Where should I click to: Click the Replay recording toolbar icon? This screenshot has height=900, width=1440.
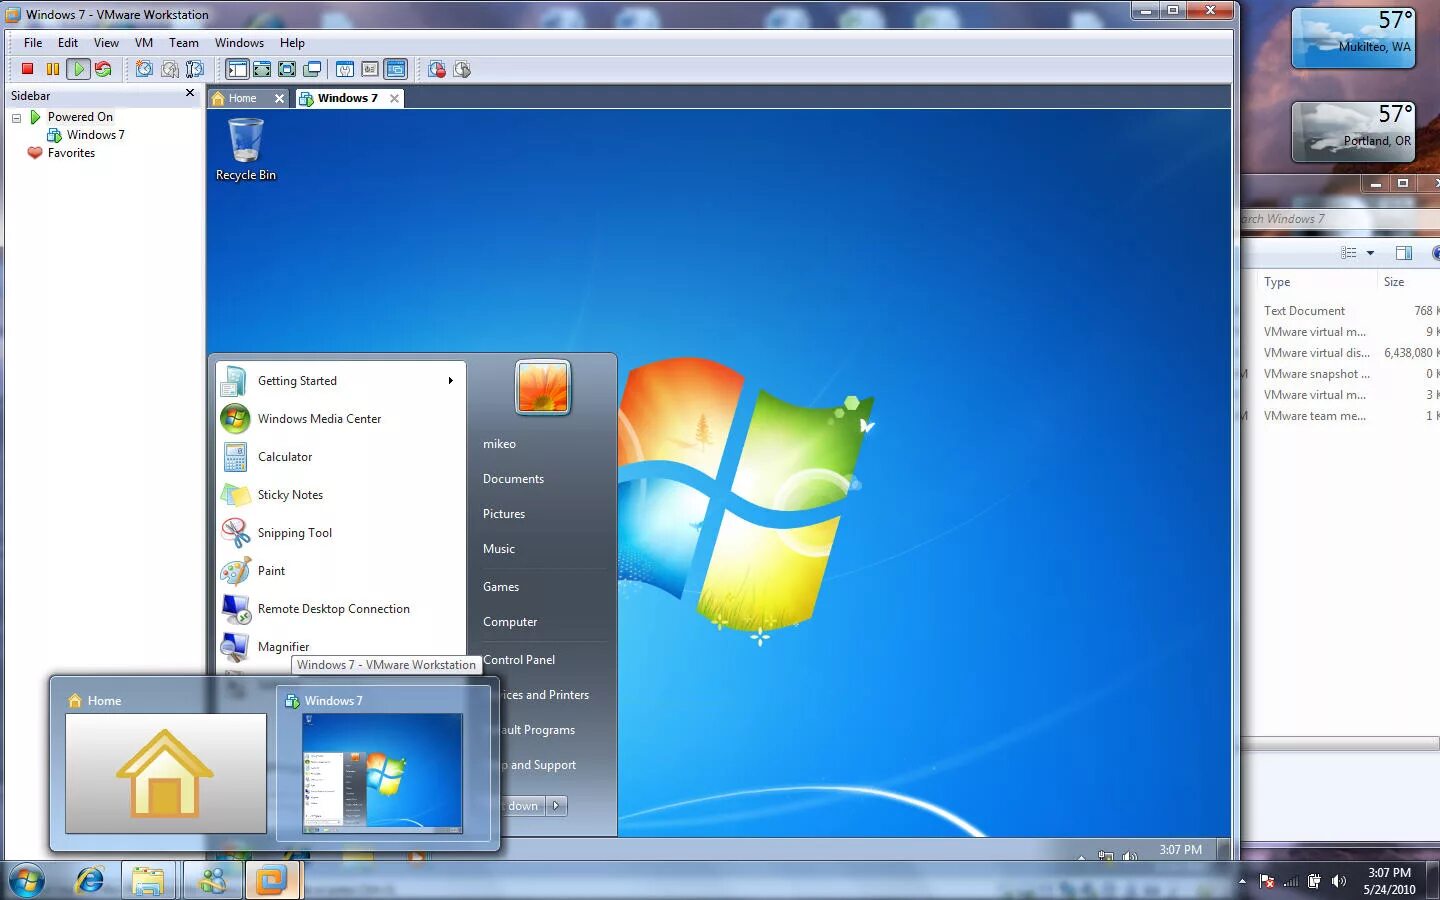click(x=462, y=69)
